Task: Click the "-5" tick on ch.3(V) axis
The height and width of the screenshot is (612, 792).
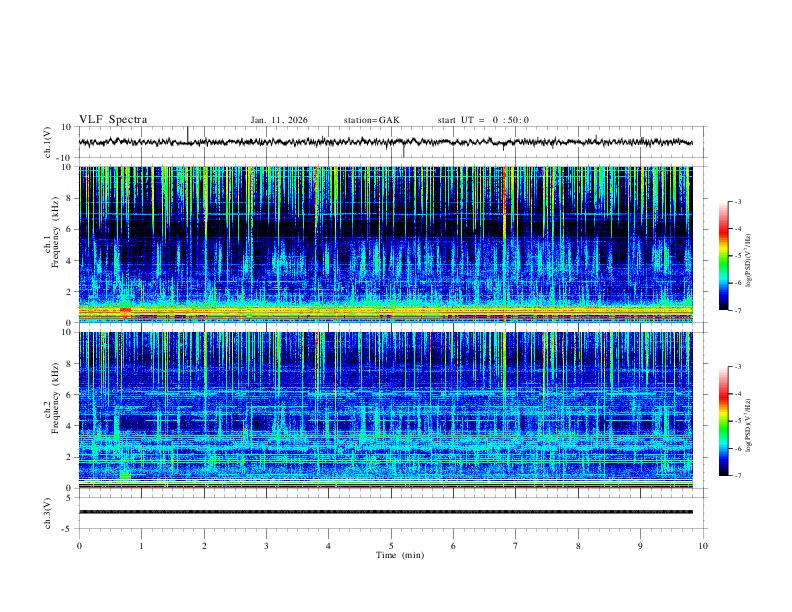Action: [x=68, y=529]
